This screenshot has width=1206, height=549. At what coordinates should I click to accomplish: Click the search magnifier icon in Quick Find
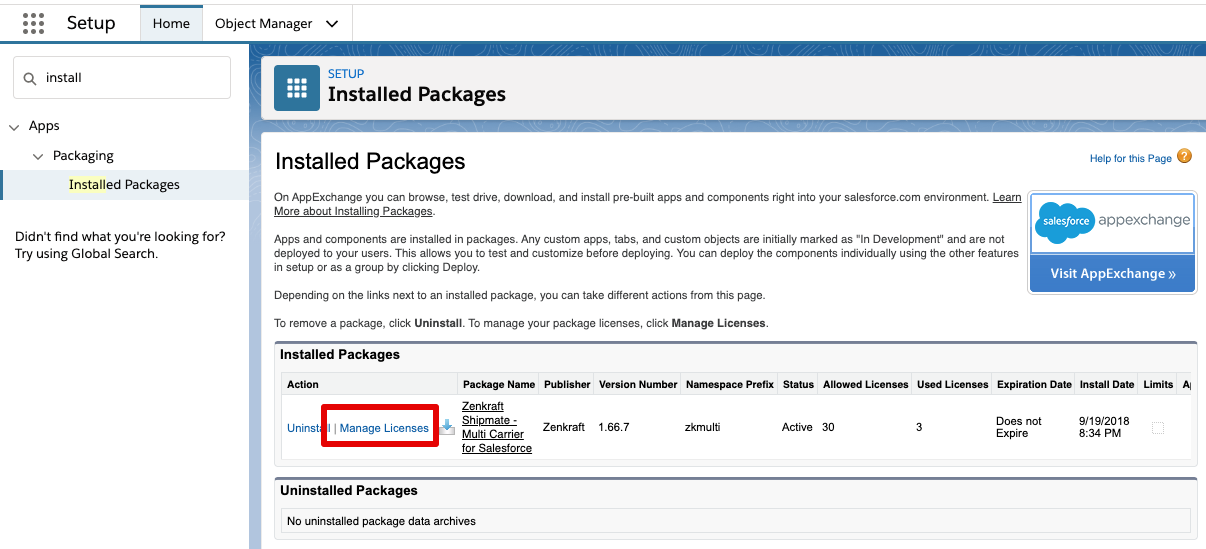tap(29, 78)
